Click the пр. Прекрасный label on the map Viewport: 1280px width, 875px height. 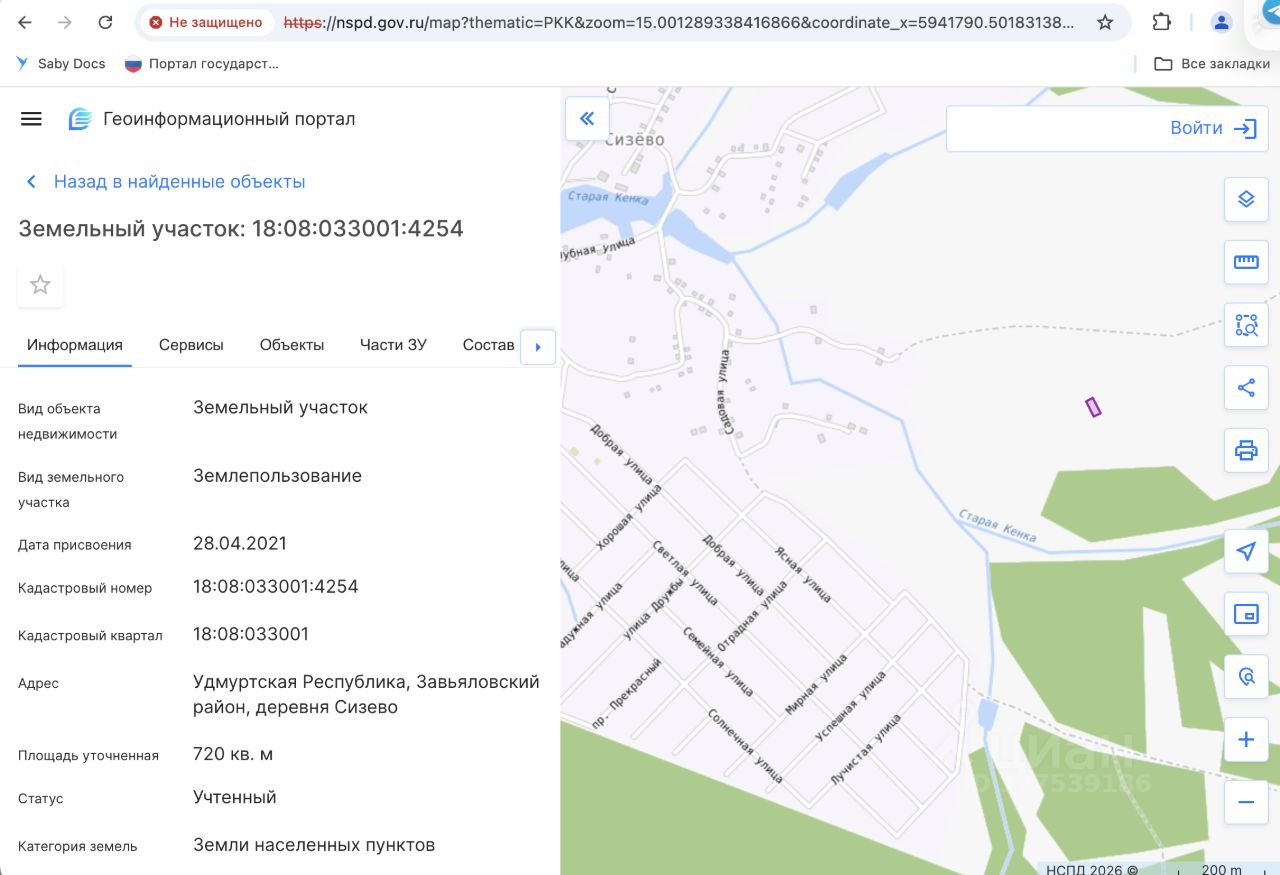626,694
